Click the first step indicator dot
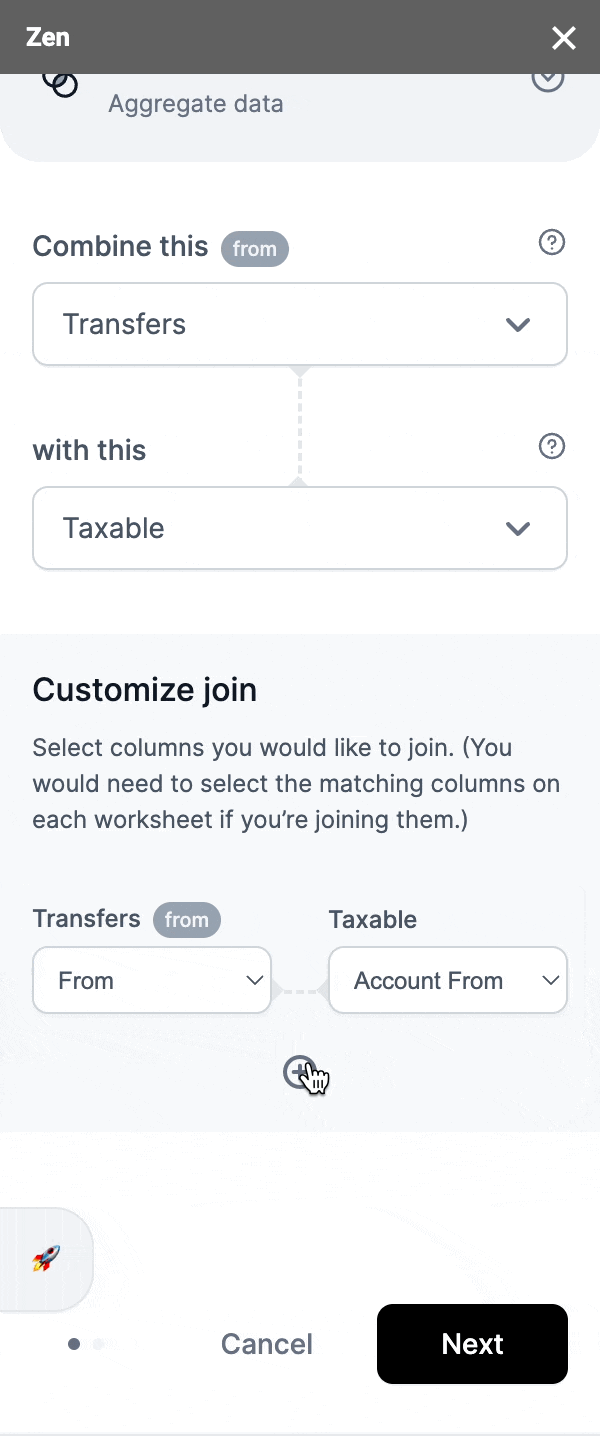600x1436 pixels. coord(74,1344)
